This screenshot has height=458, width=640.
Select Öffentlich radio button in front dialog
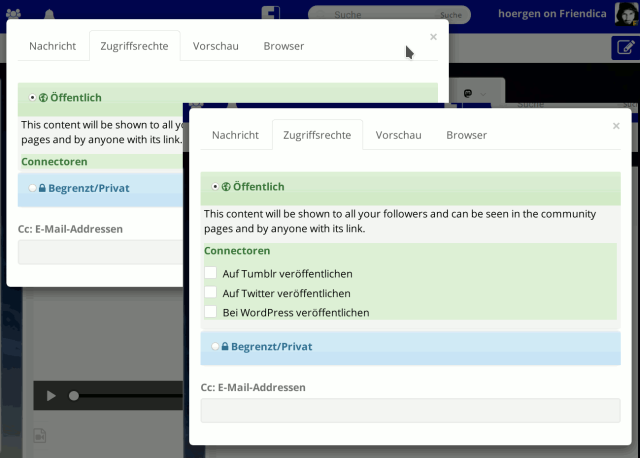coord(215,187)
